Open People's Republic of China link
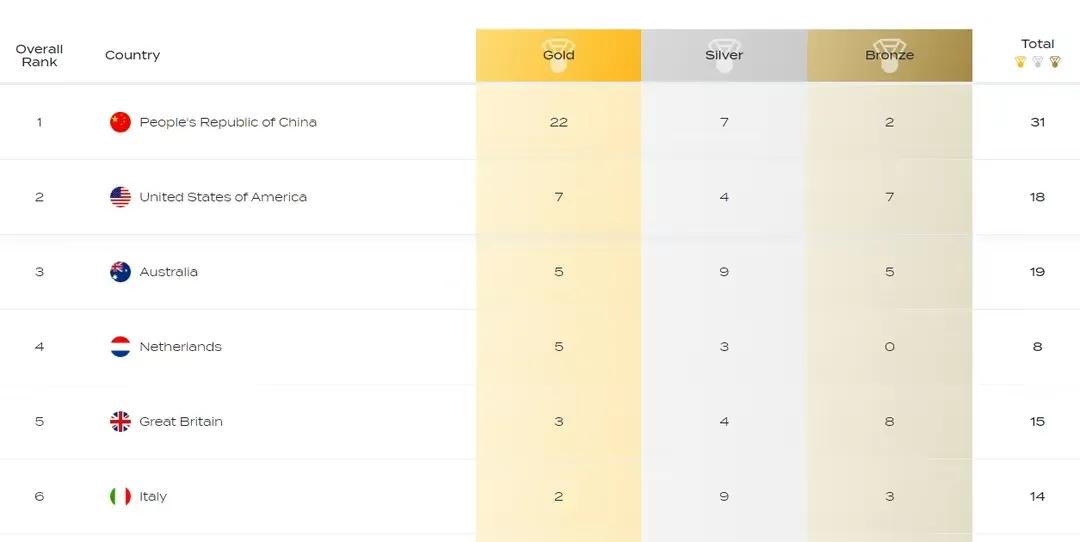Image resolution: width=1080 pixels, height=542 pixels. pos(228,122)
